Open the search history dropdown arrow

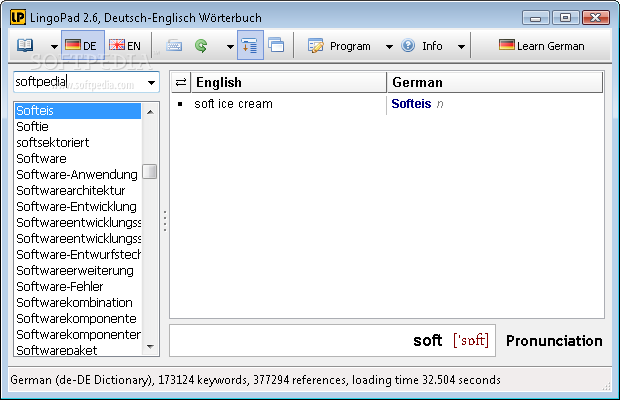click(x=151, y=83)
